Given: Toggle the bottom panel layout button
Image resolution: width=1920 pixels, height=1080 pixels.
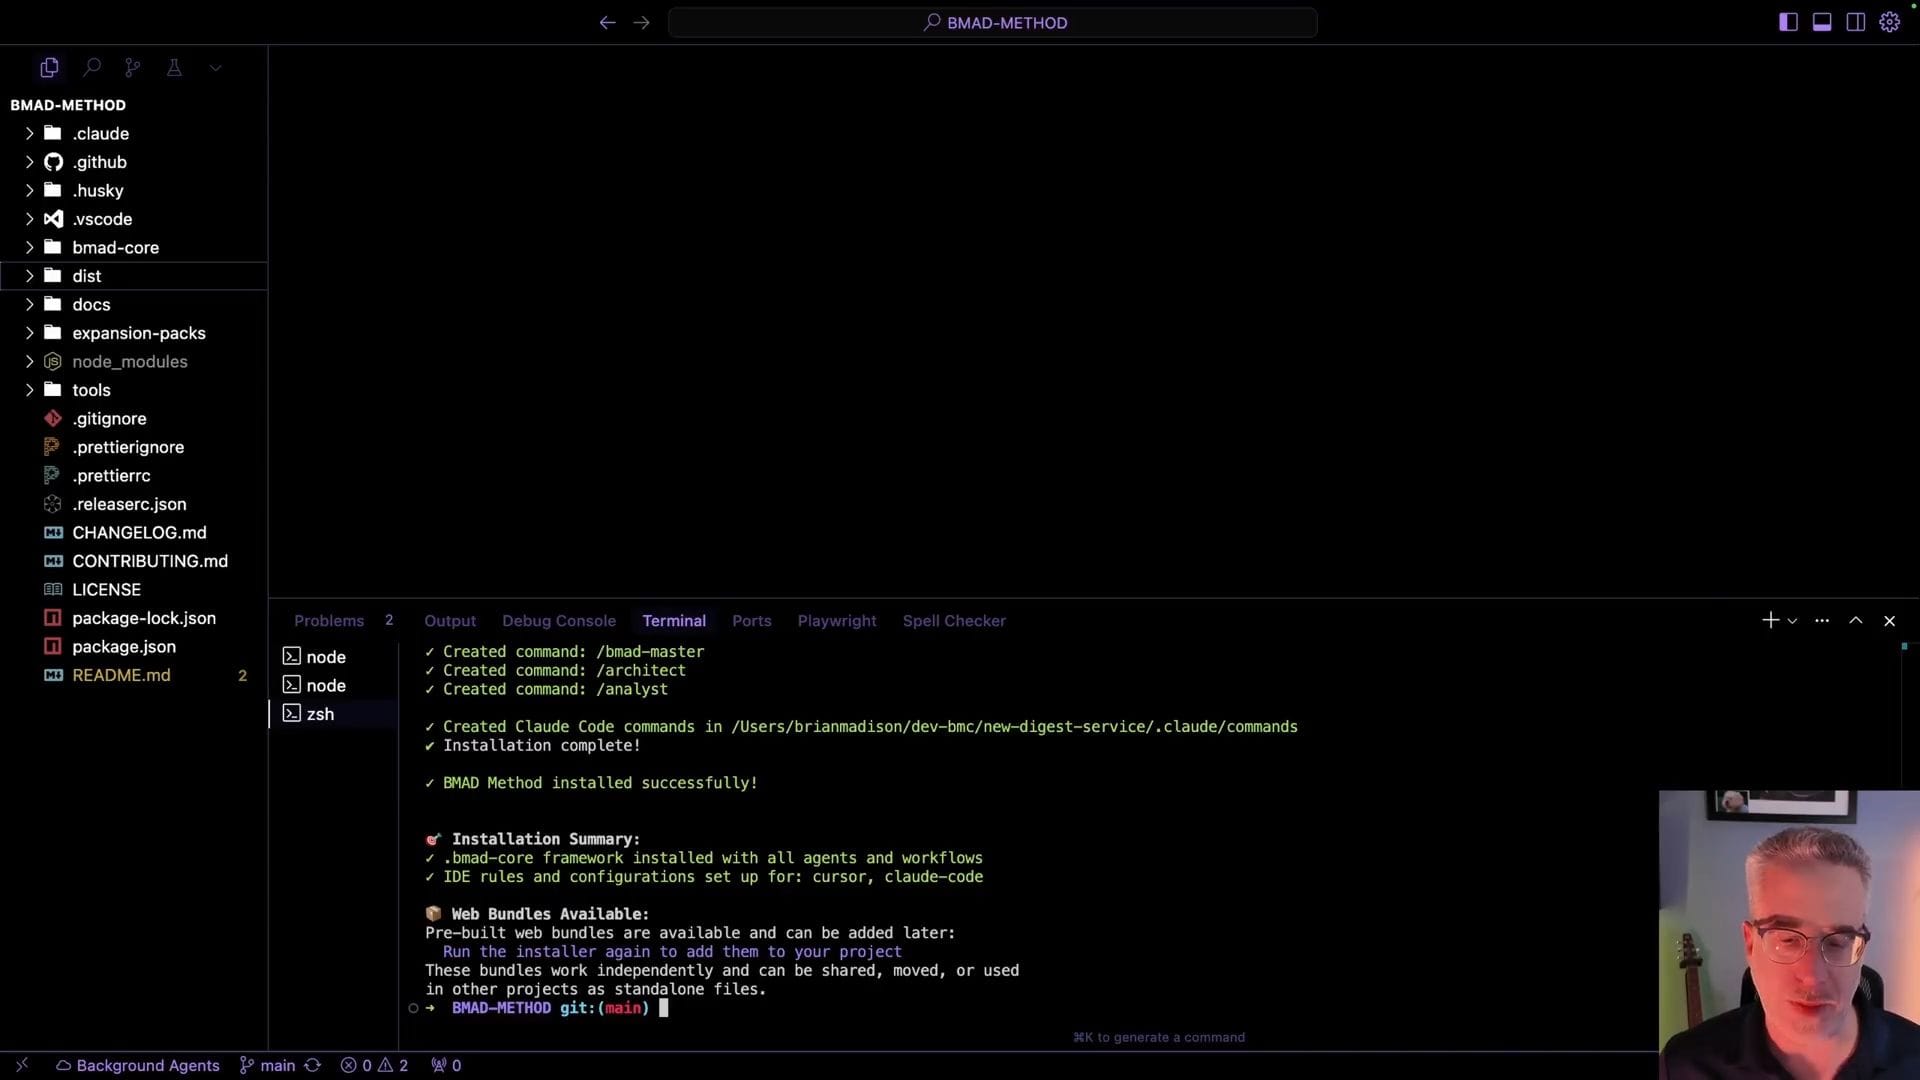Looking at the screenshot, I should pyautogui.click(x=1822, y=22).
